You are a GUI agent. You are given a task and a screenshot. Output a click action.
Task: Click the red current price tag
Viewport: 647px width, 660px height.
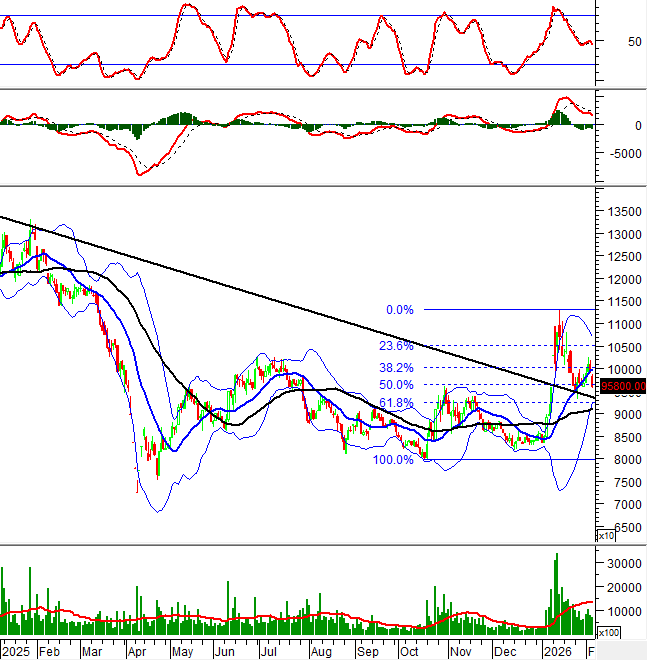(622, 386)
